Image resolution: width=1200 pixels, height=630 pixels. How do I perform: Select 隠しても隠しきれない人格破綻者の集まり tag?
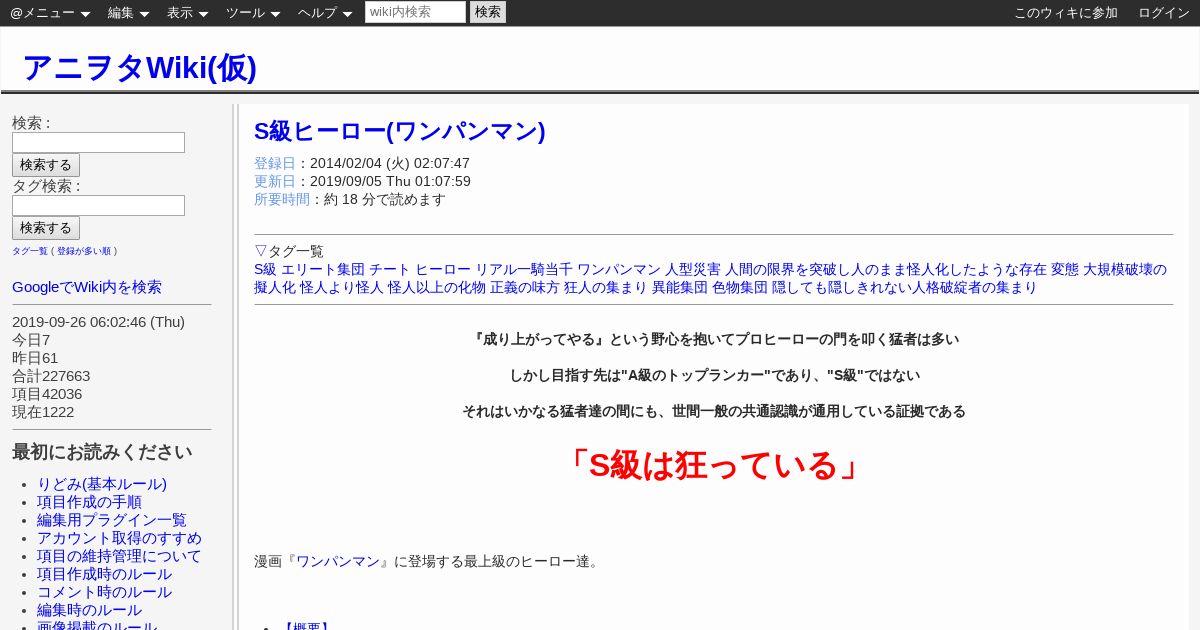pos(905,287)
